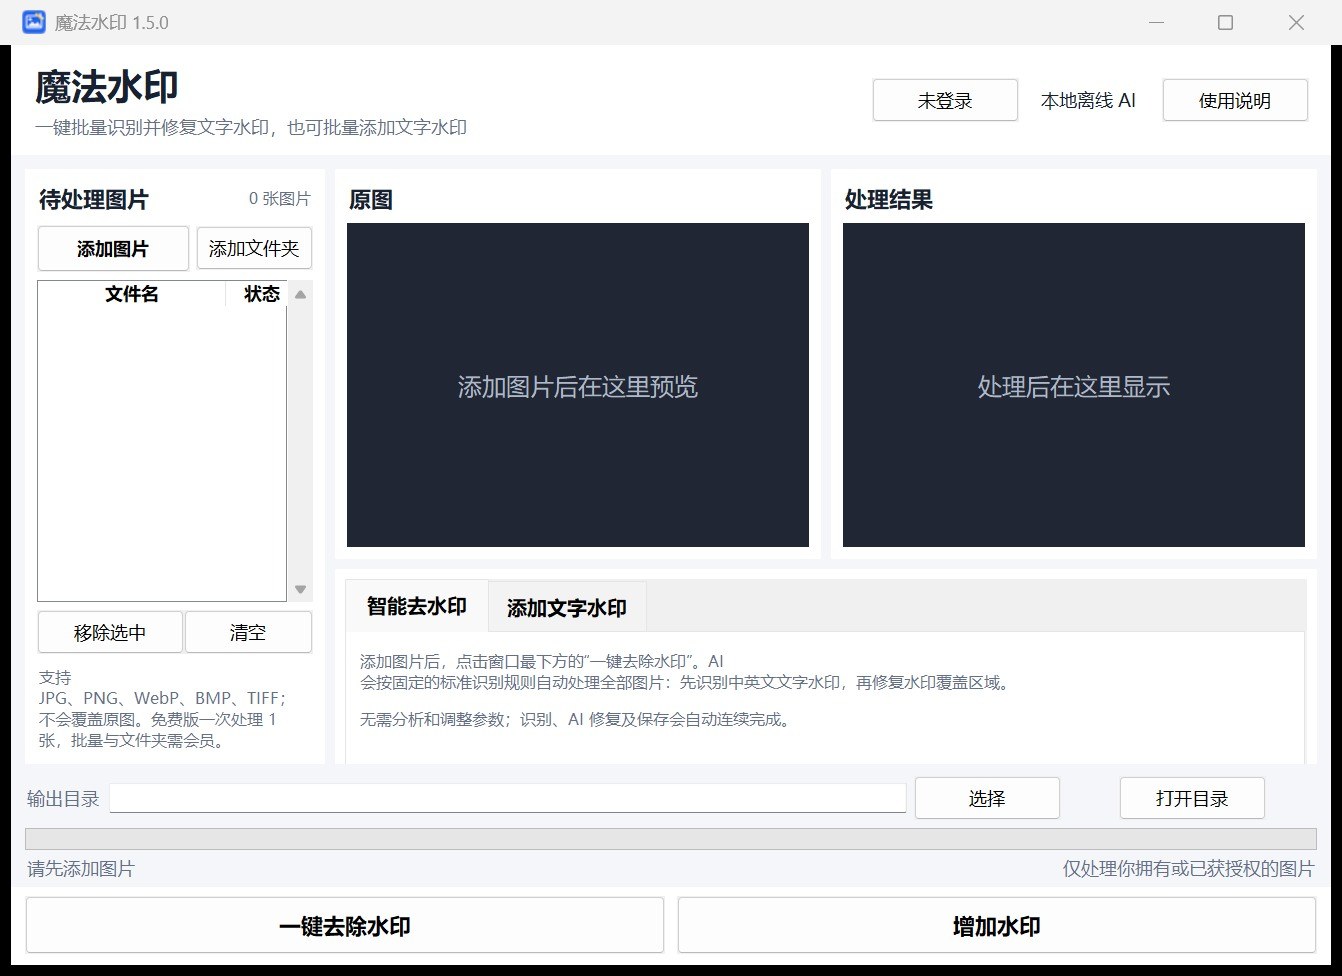The width and height of the screenshot is (1342, 976).
Task: Click the 文件名 column header
Action: pos(132,294)
